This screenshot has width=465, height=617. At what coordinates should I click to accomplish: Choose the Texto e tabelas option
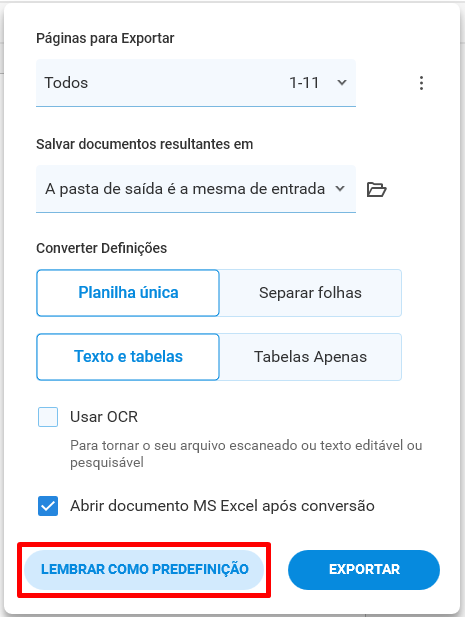[x=128, y=357]
